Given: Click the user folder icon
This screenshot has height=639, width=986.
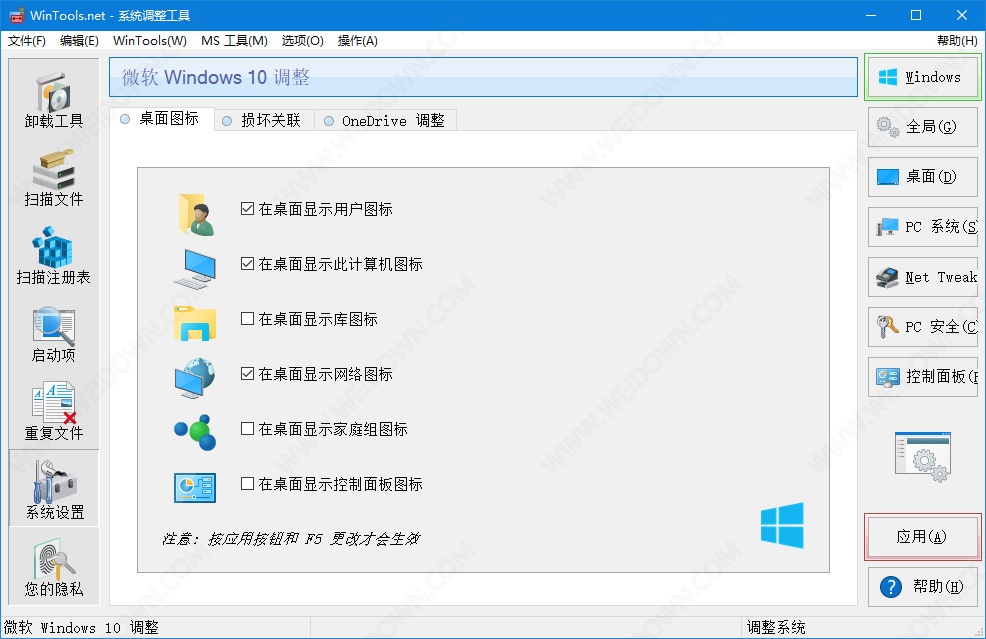Looking at the screenshot, I should 196,214.
